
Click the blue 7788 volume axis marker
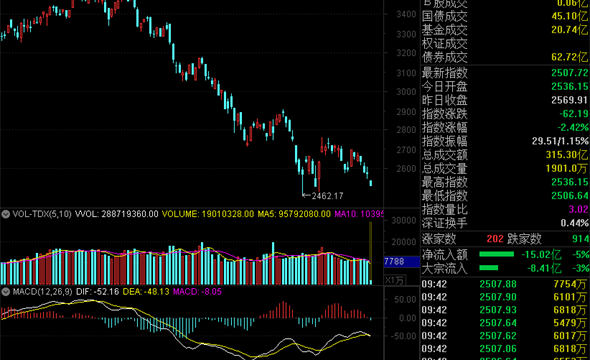[402, 261]
